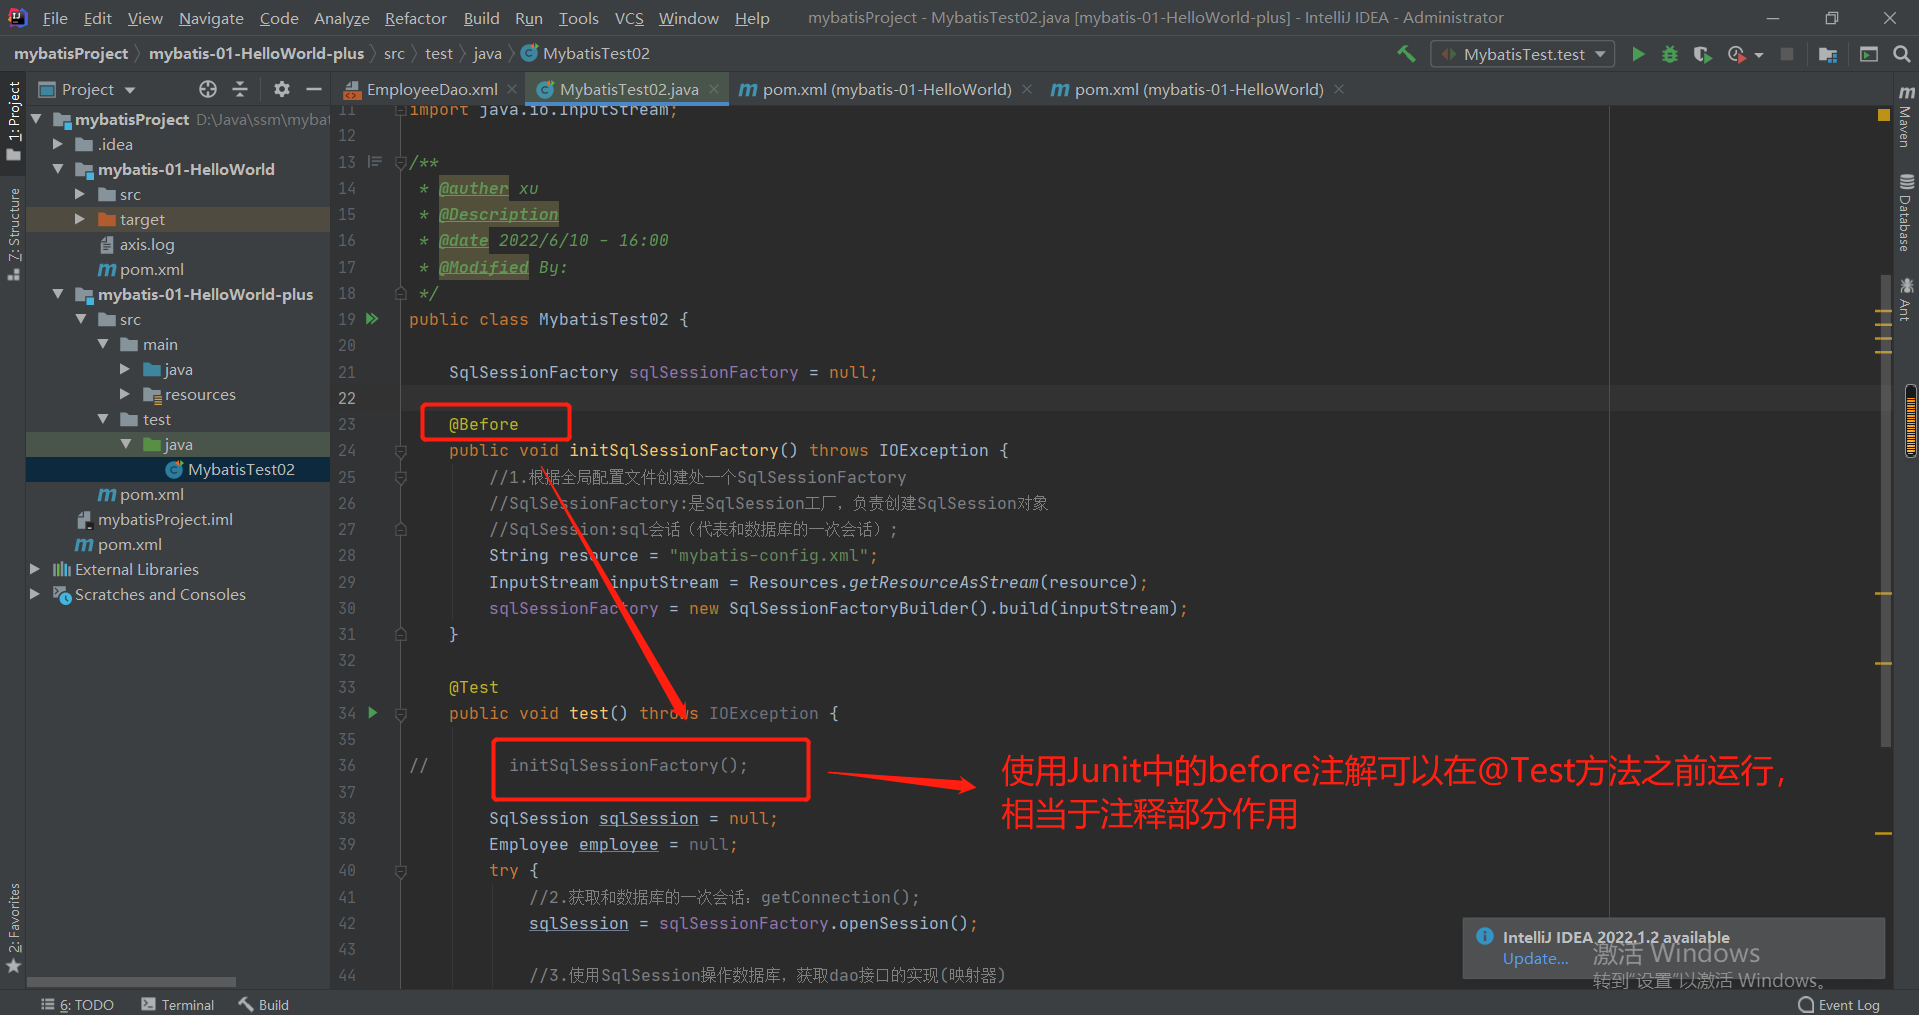Click the javadoc rendered view gutter icon
Image resolution: width=1919 pixels, height=1015 pixels.
pyautogui.click(x=375, y=161)
